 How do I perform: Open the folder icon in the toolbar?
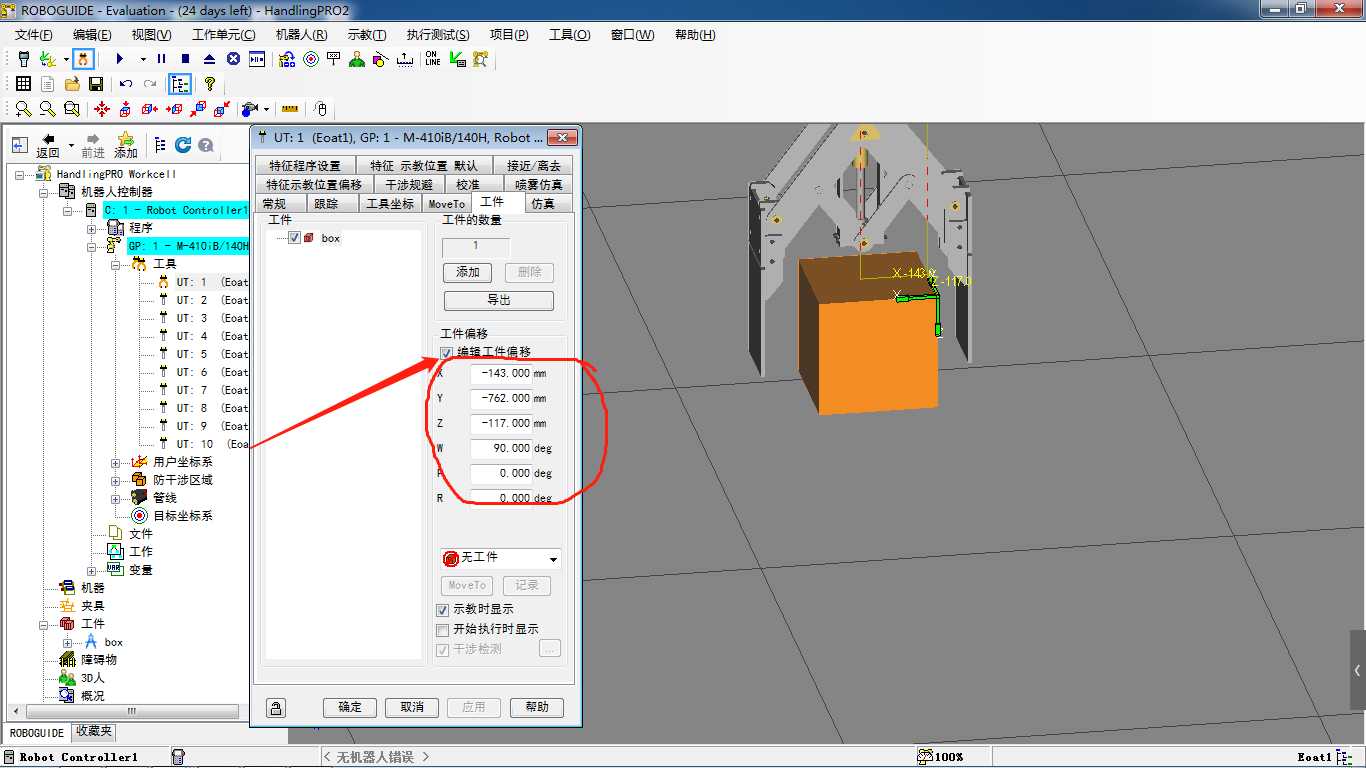[72, 84]
